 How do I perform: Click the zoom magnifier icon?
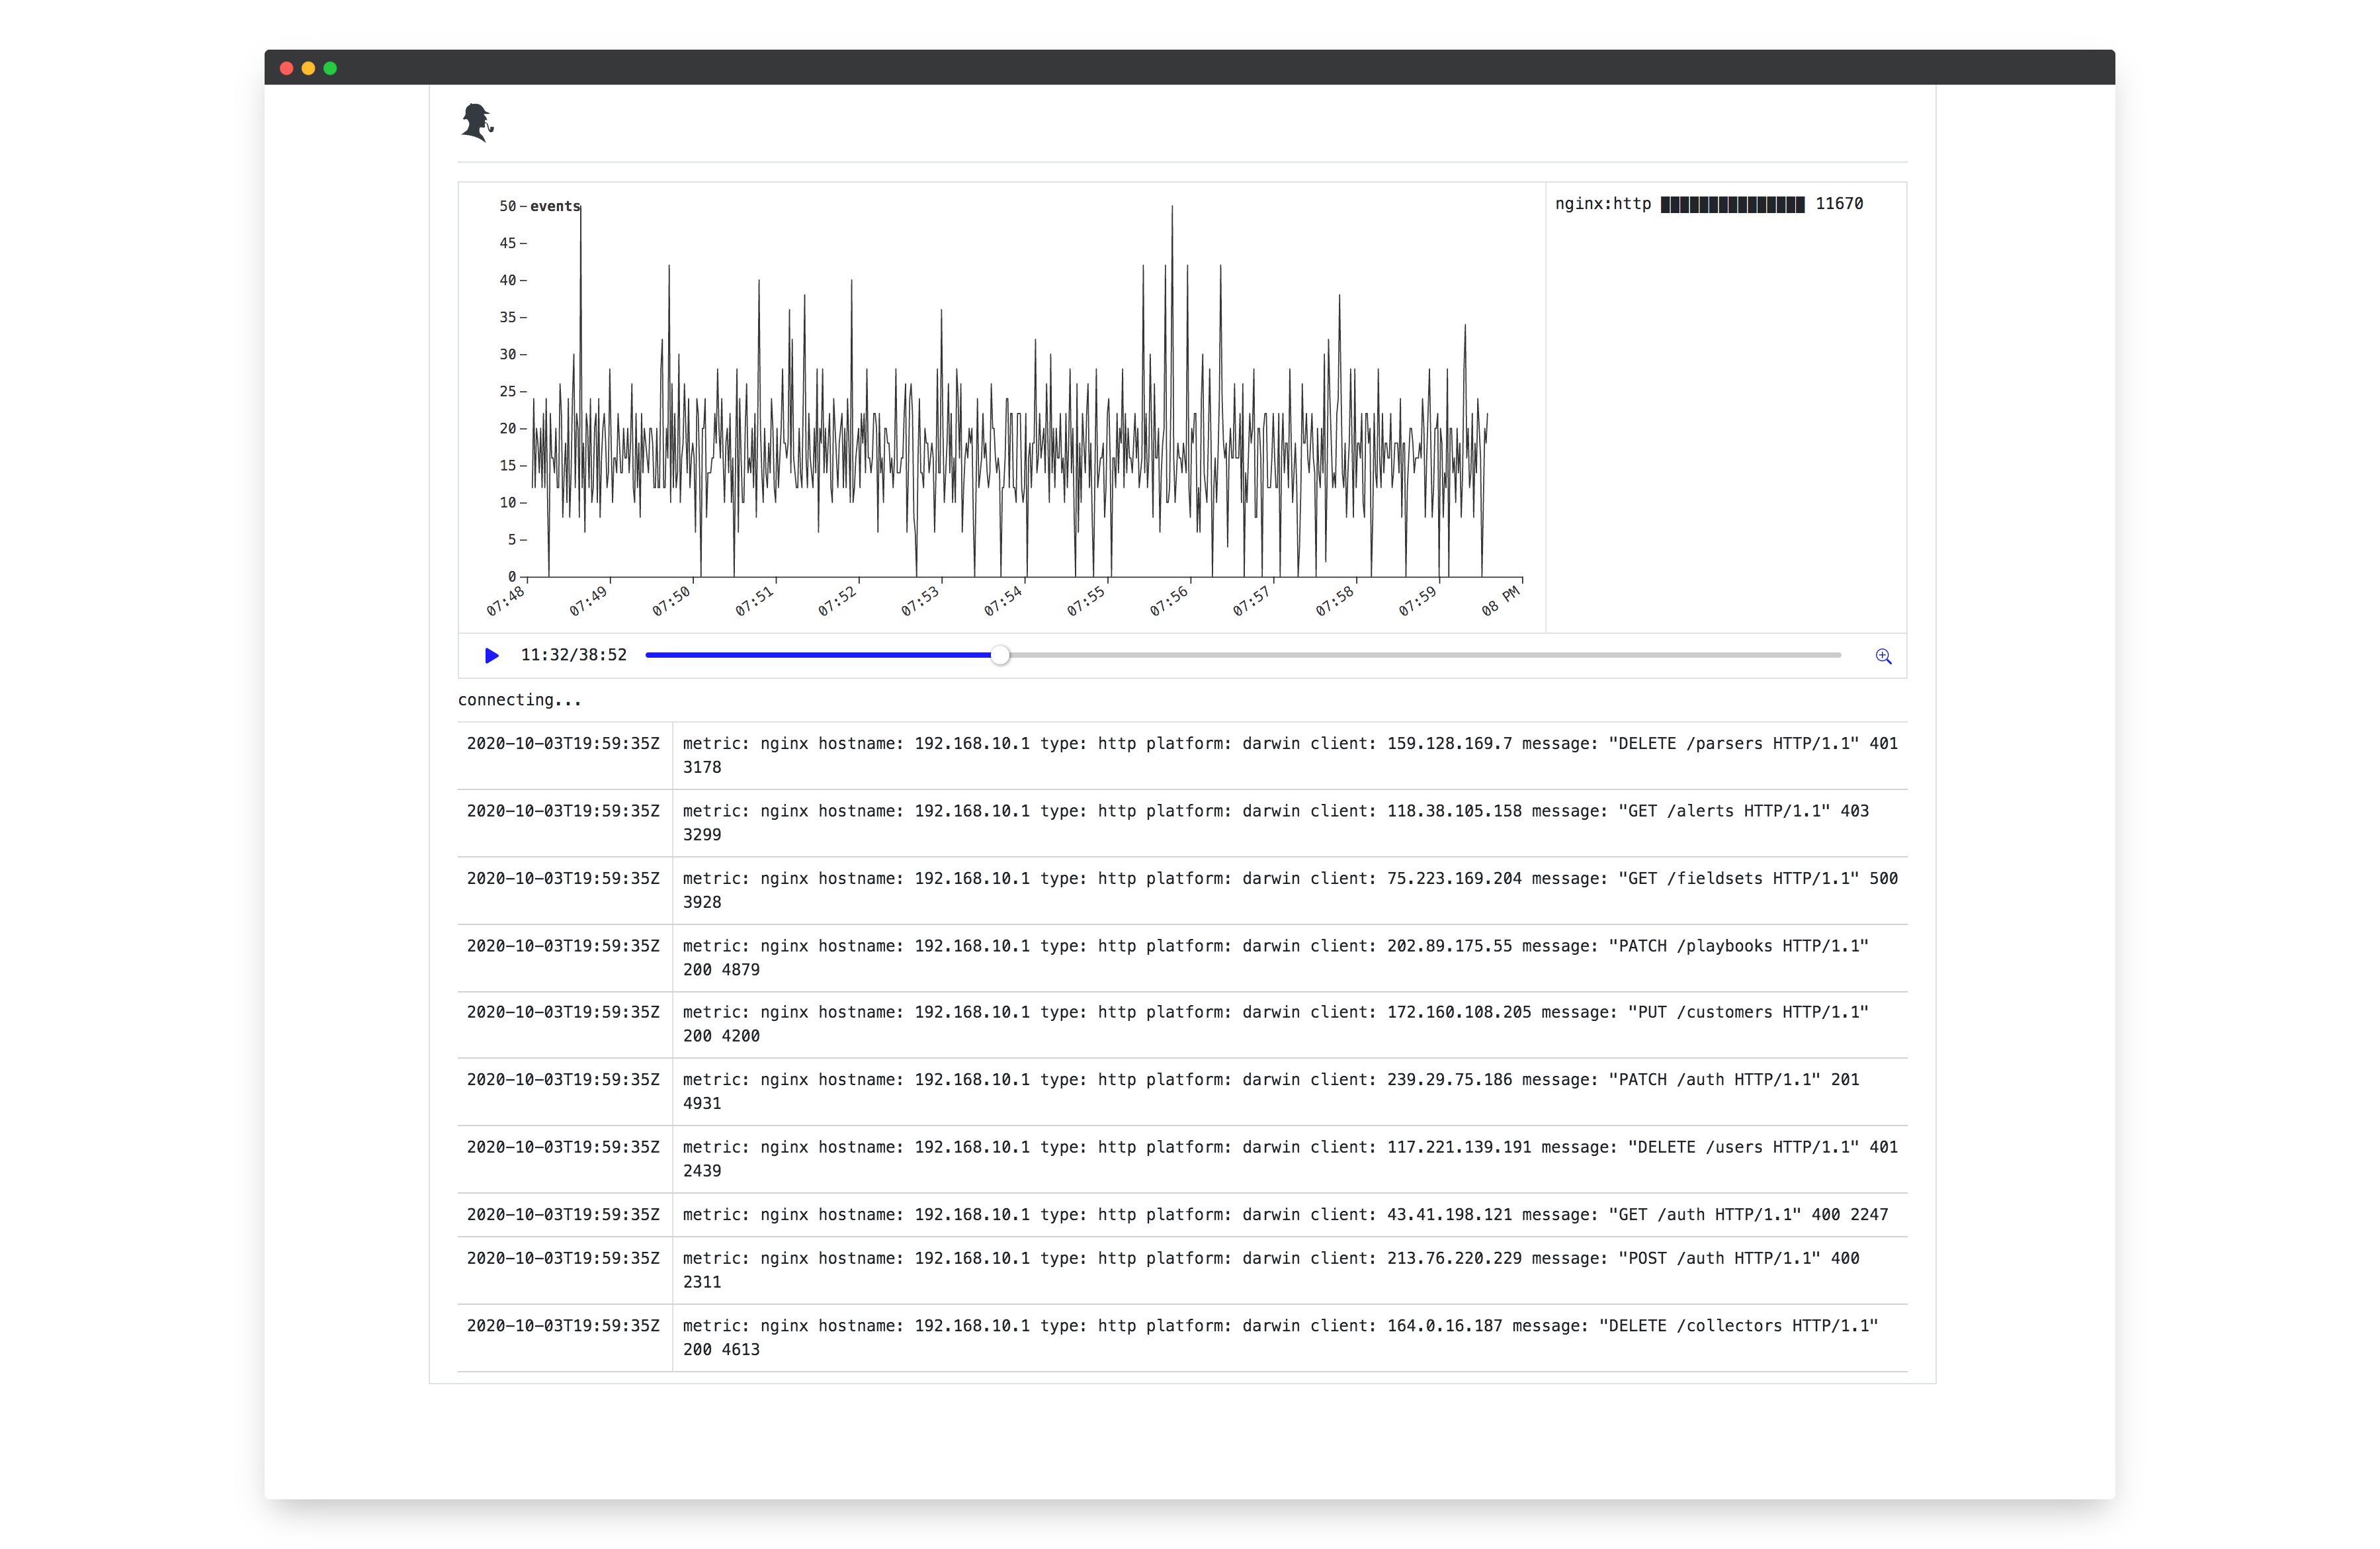pyautogui.click(x=1883, y=656)
